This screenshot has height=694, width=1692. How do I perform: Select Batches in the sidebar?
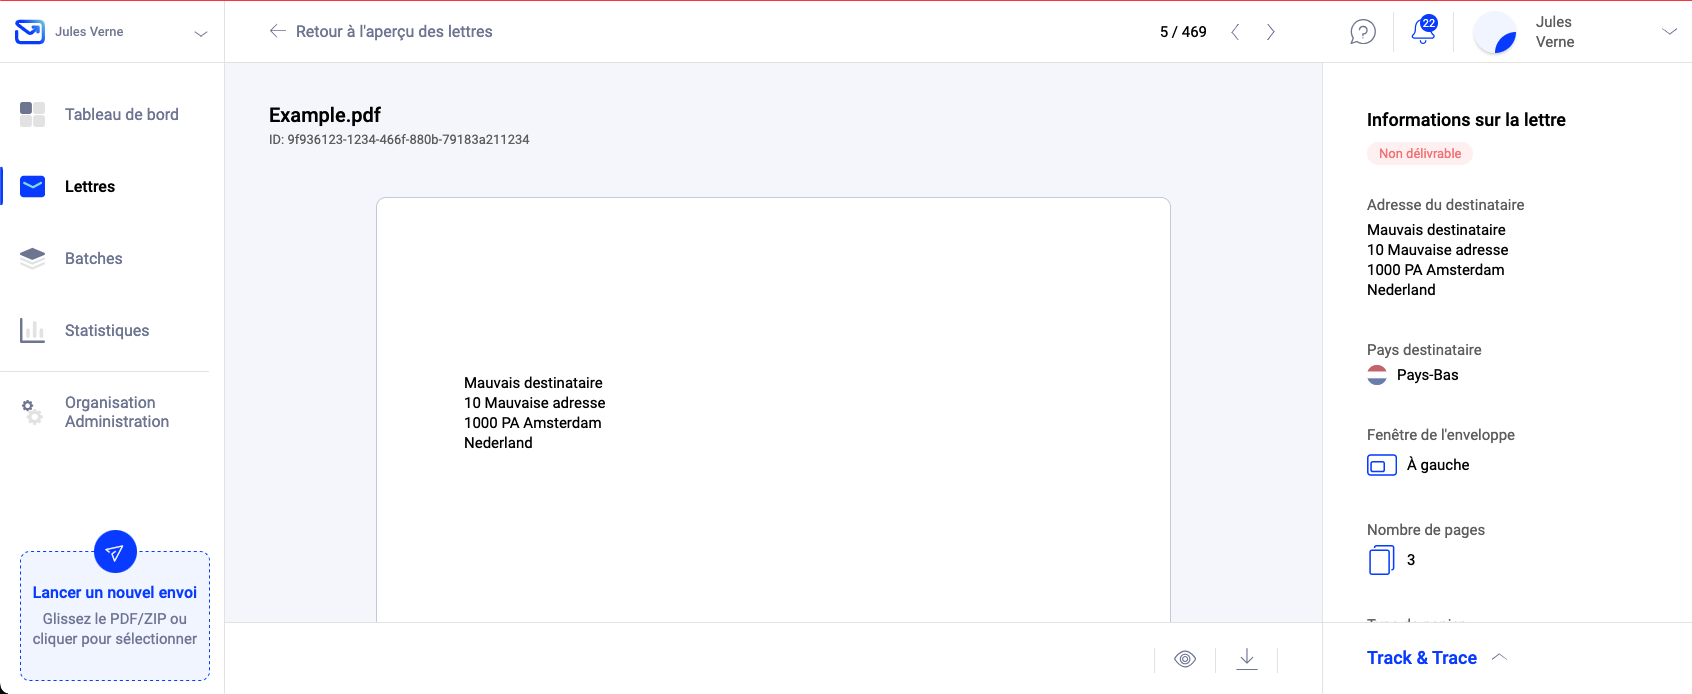coord(93,258)
